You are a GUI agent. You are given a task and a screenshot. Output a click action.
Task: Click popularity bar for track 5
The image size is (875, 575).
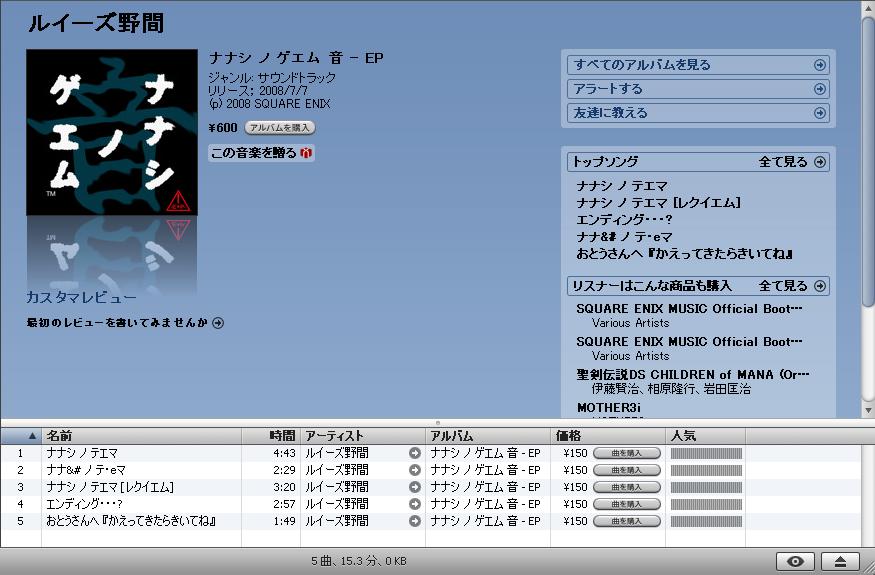pyautogui.click(x=706, y=521)
